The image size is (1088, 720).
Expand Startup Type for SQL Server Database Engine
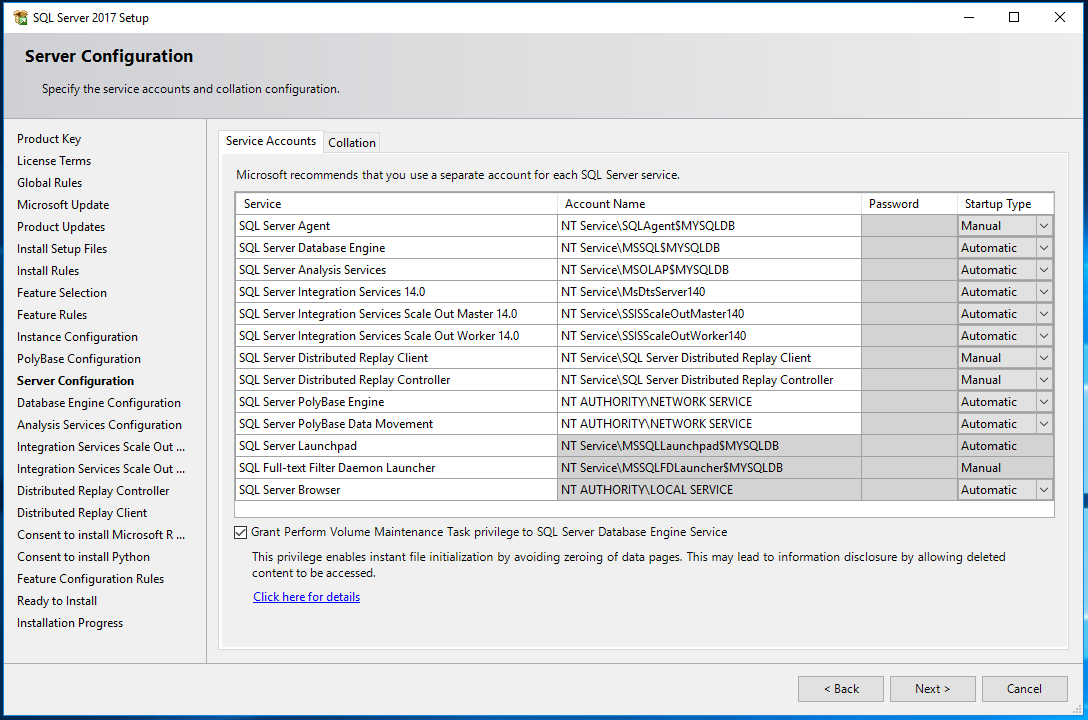(1044, 248)
